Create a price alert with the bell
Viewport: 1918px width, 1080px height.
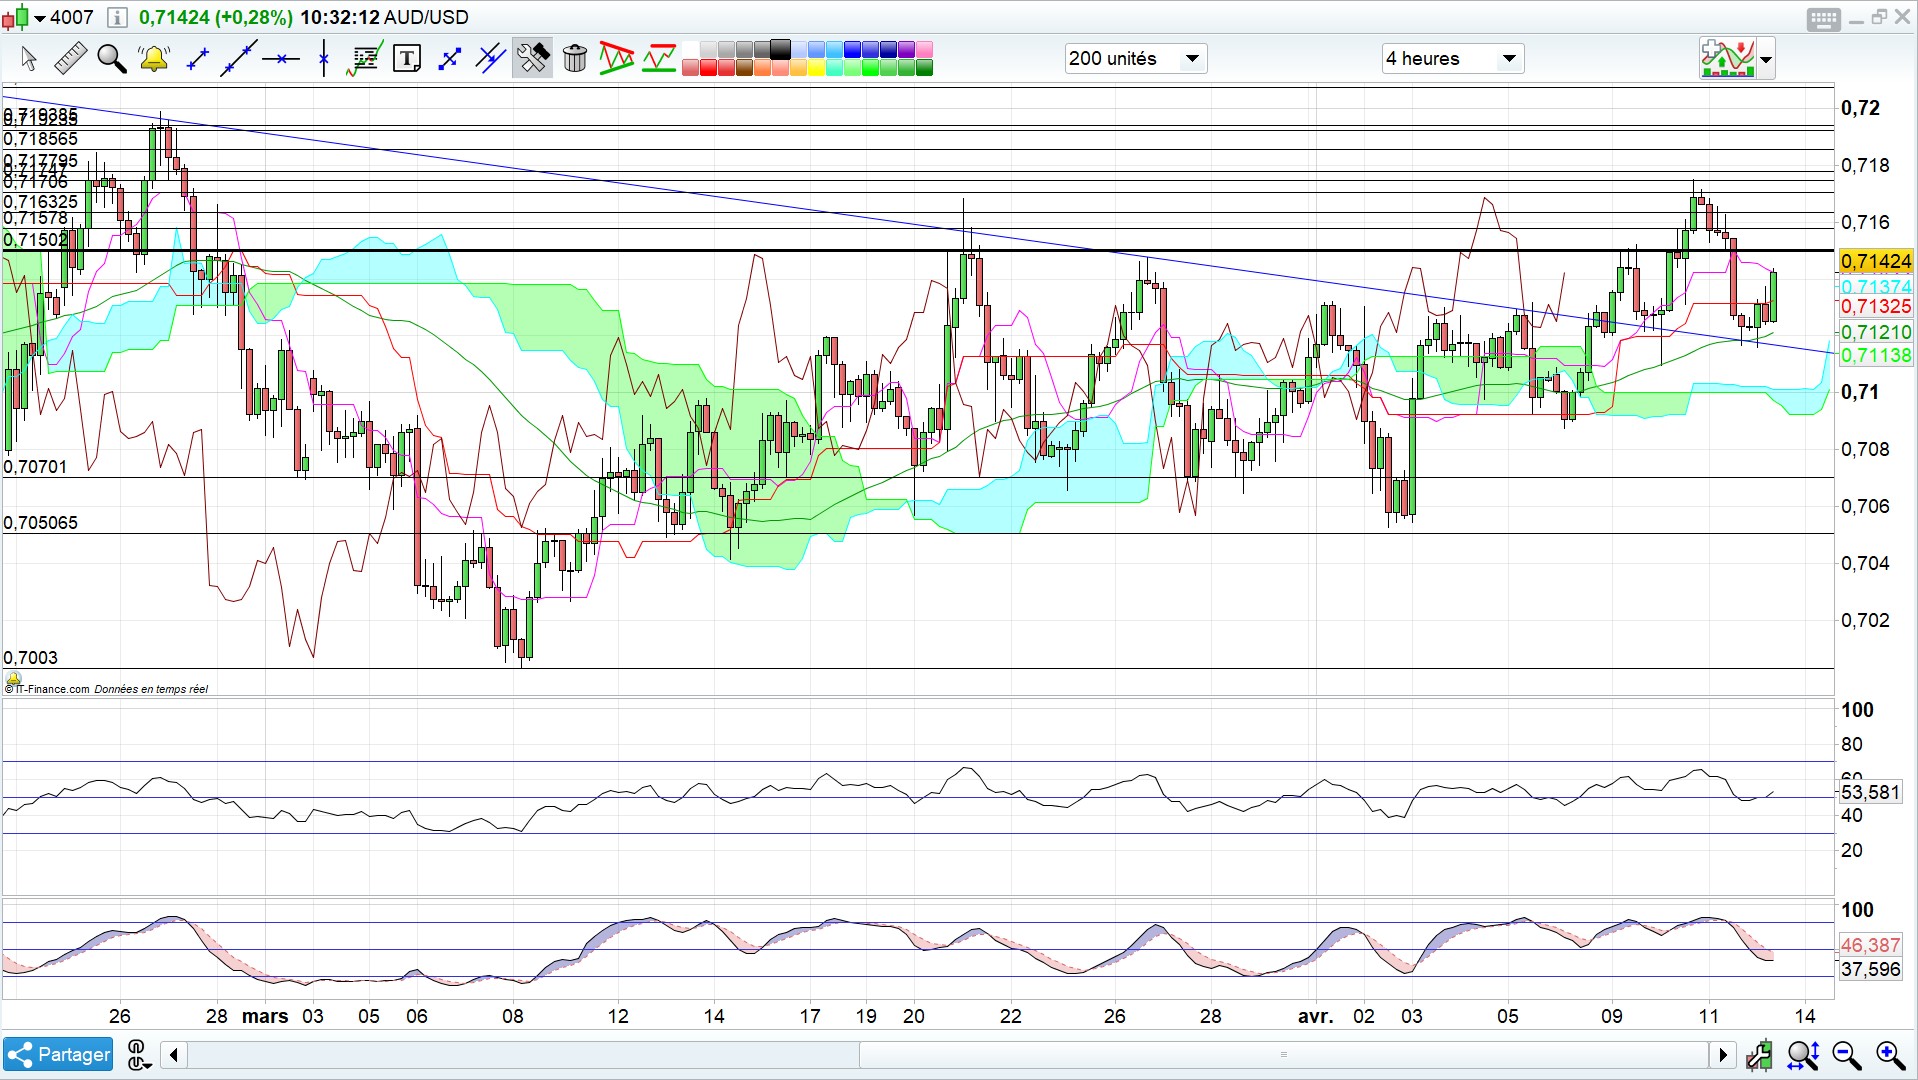point(154,59)
